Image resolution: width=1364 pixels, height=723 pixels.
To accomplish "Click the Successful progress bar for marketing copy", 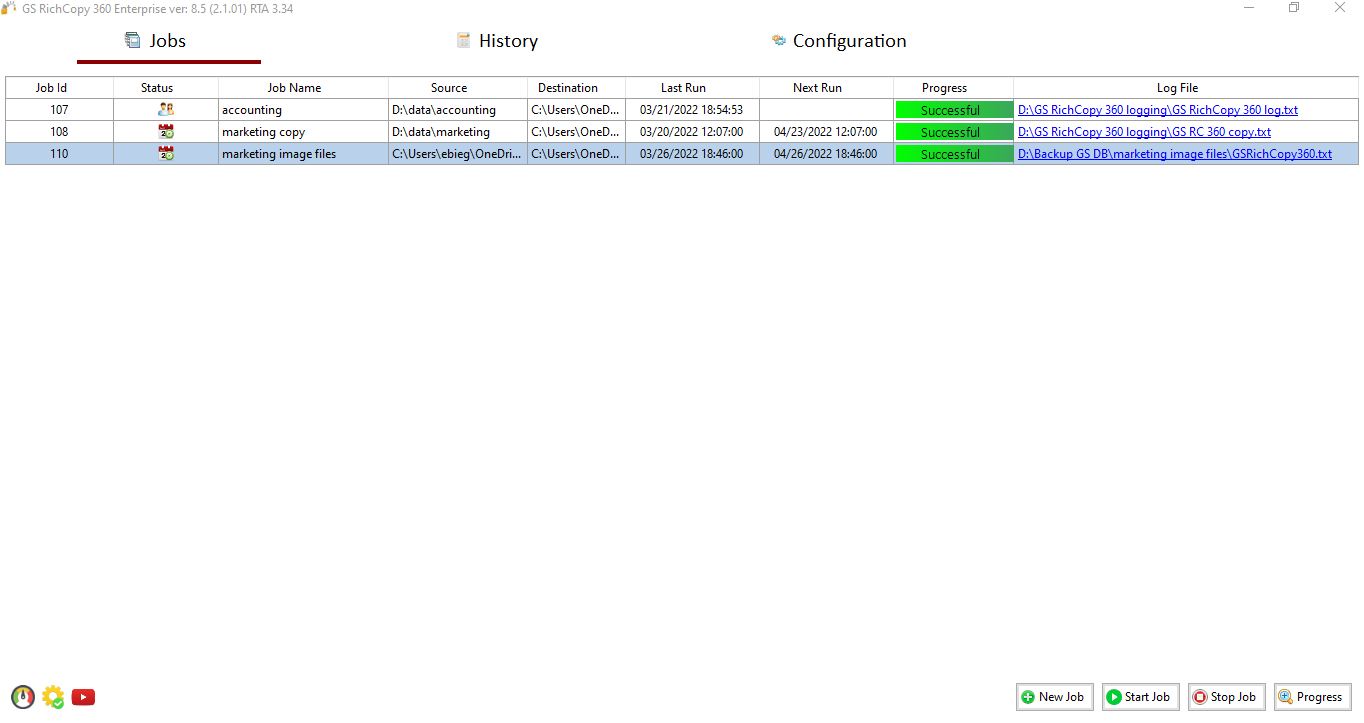I will click(x=954, y=132).
